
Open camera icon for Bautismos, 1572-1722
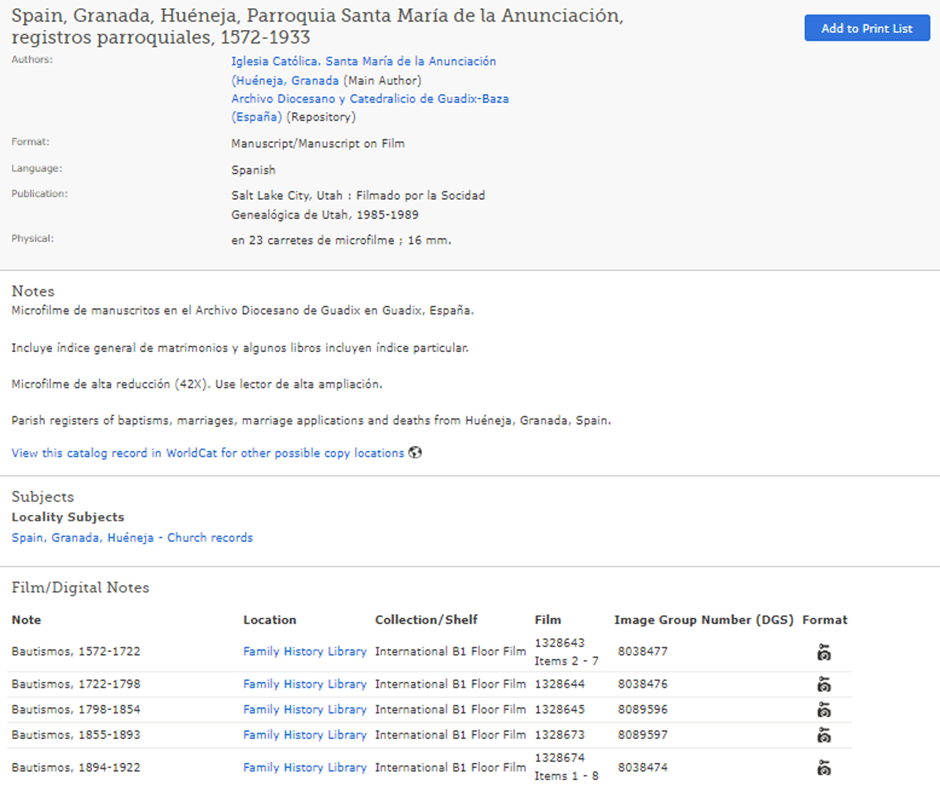[823, 653]
